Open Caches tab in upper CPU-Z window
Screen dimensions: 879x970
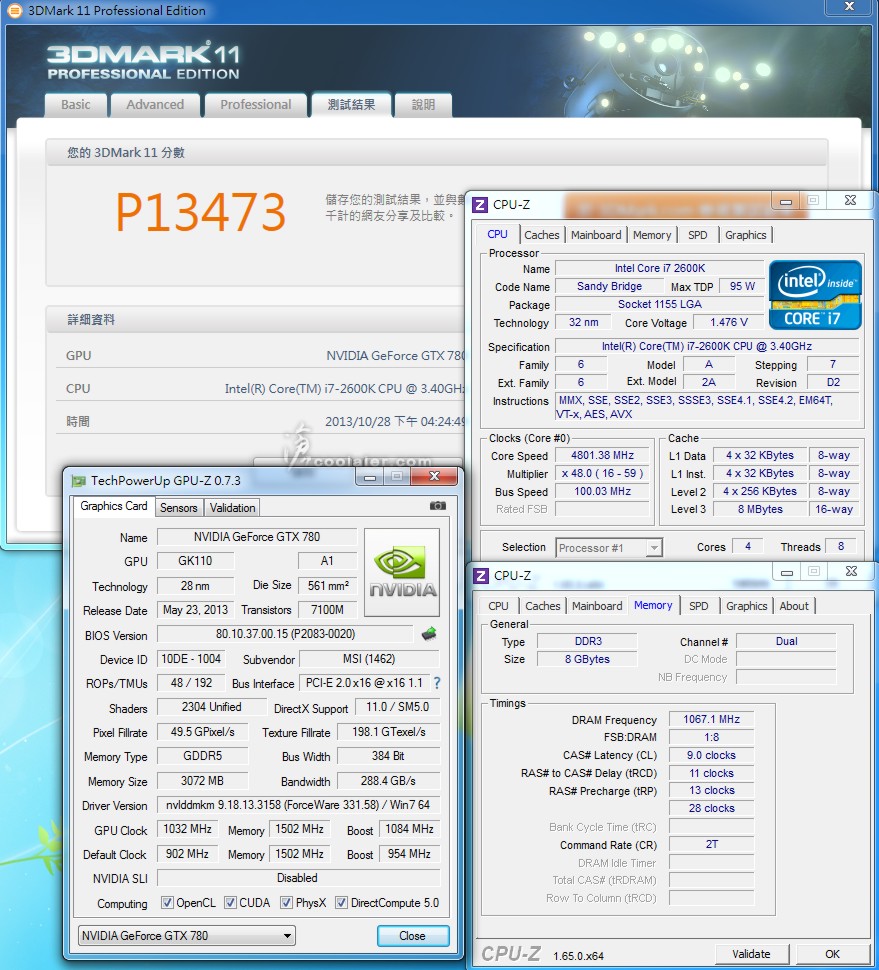[541, 235]
